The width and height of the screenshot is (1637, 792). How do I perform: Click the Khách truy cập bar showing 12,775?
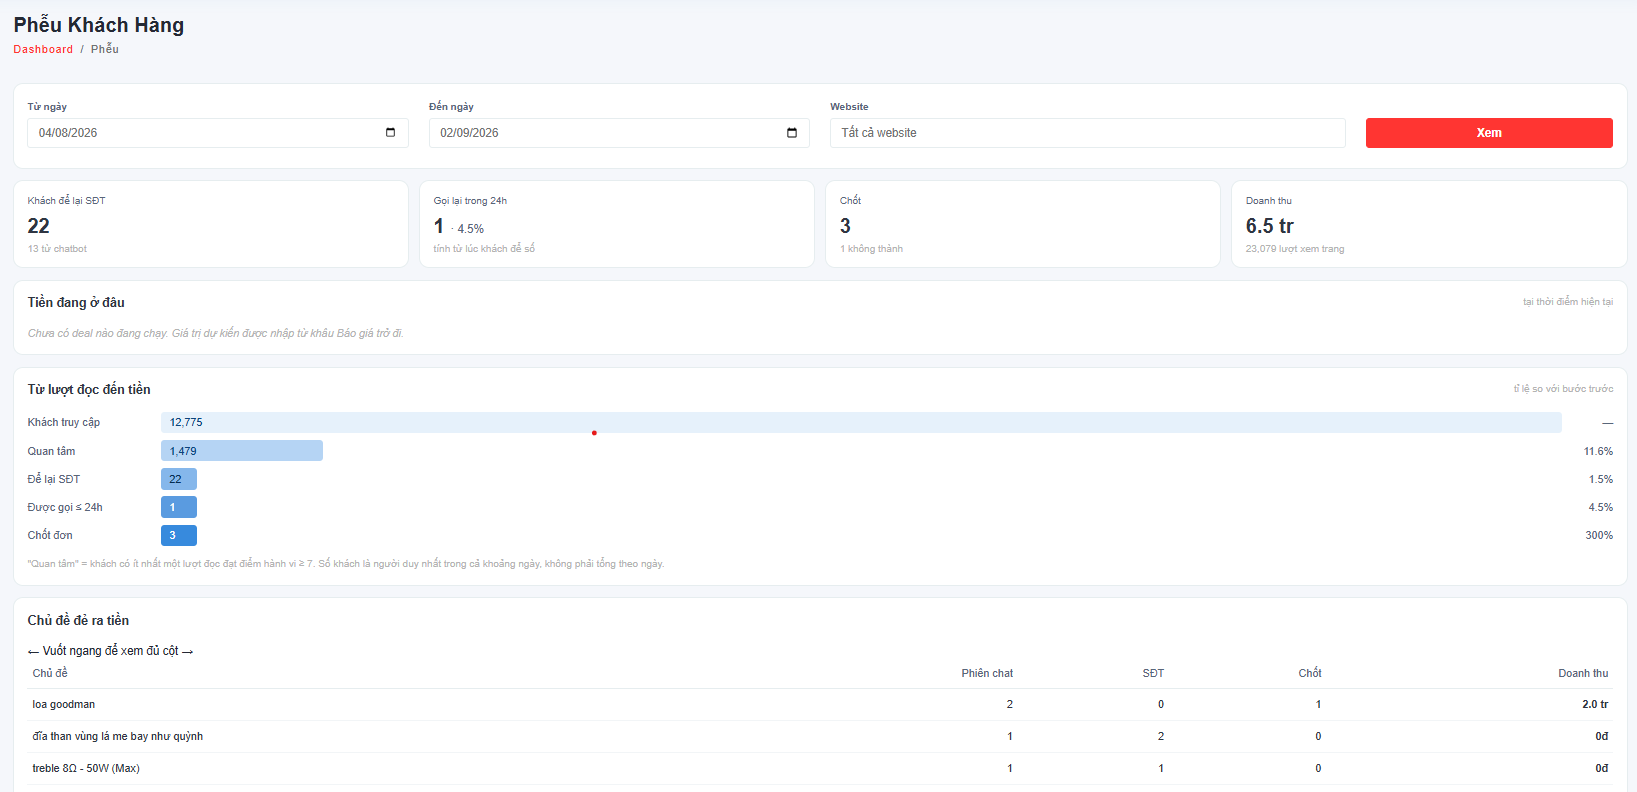tap(861, 423)
